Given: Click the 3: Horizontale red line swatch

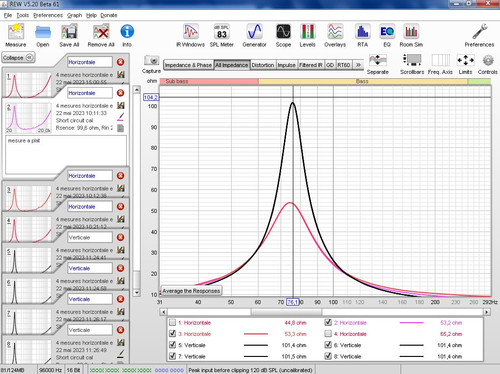Looking at the screenshot, I should click(256, 334).
